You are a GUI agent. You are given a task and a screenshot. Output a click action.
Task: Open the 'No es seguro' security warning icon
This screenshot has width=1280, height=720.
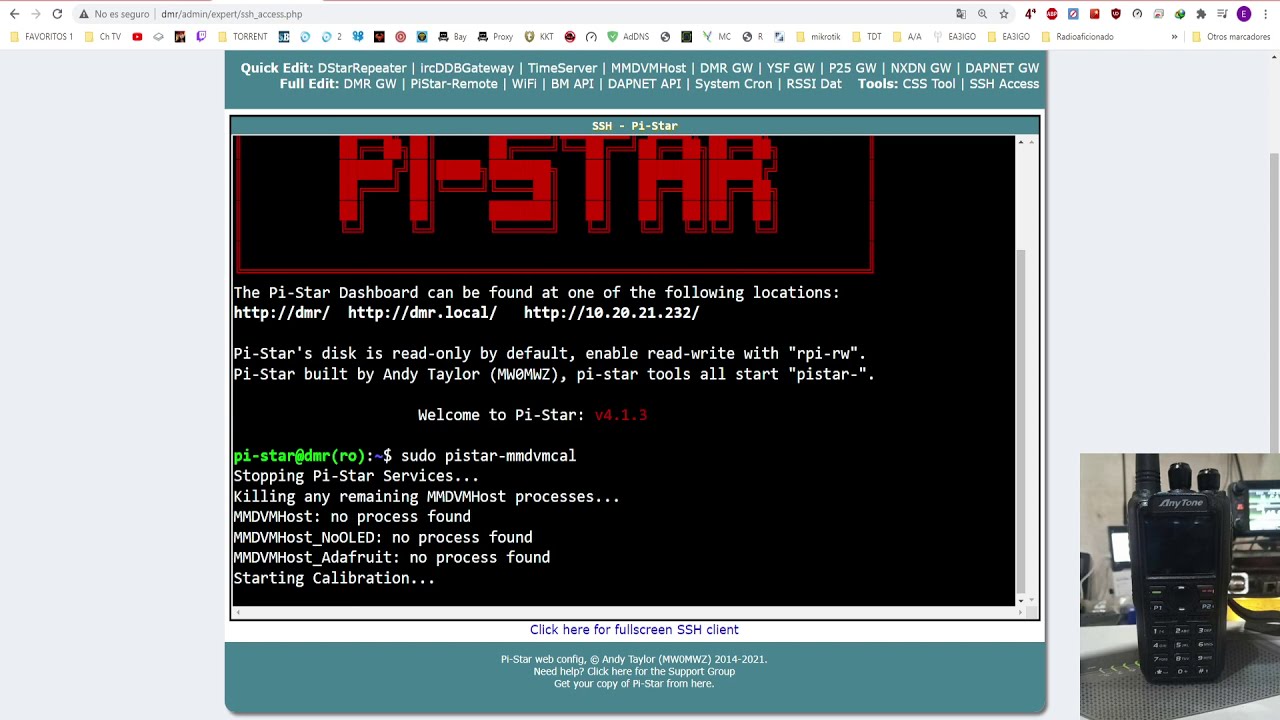point(84,14)
